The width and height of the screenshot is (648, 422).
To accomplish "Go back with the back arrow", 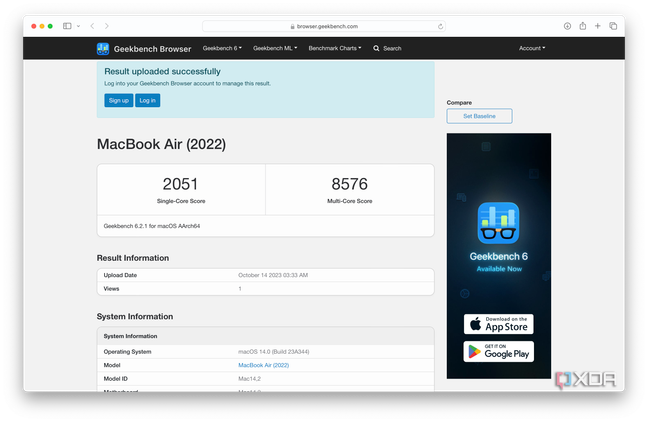I will point(92,26).
